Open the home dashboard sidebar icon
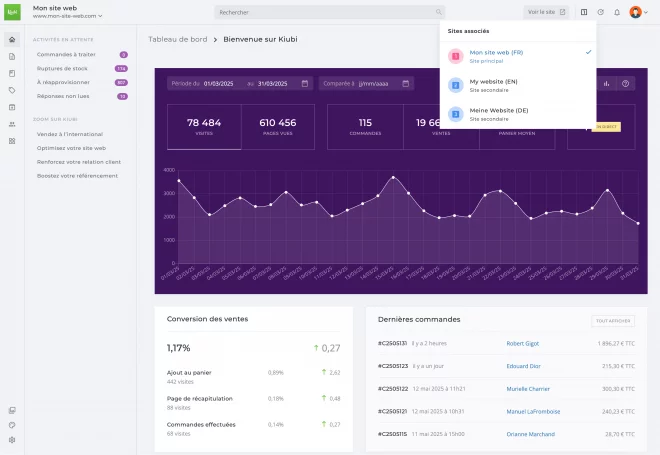The height and width of the screenshot is (455, 660). (x=12, y=40)
